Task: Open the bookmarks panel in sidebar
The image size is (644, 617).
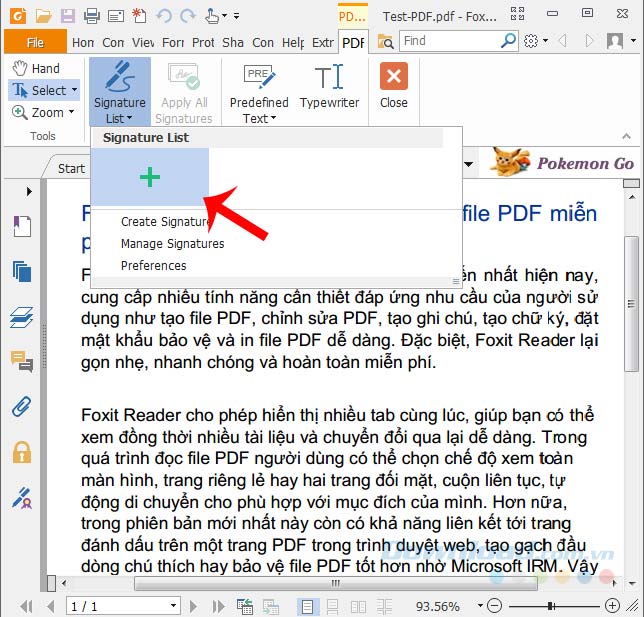Action: coord(22,226)
